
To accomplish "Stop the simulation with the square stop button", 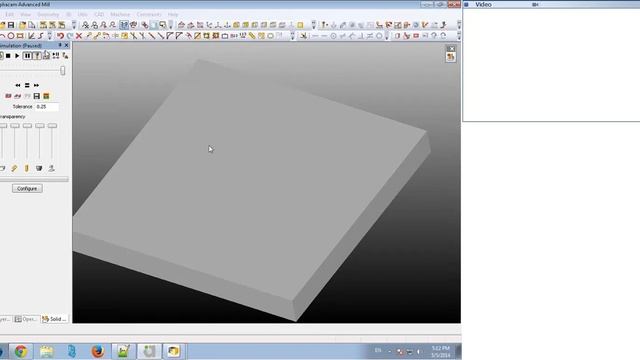I will 8,56.
